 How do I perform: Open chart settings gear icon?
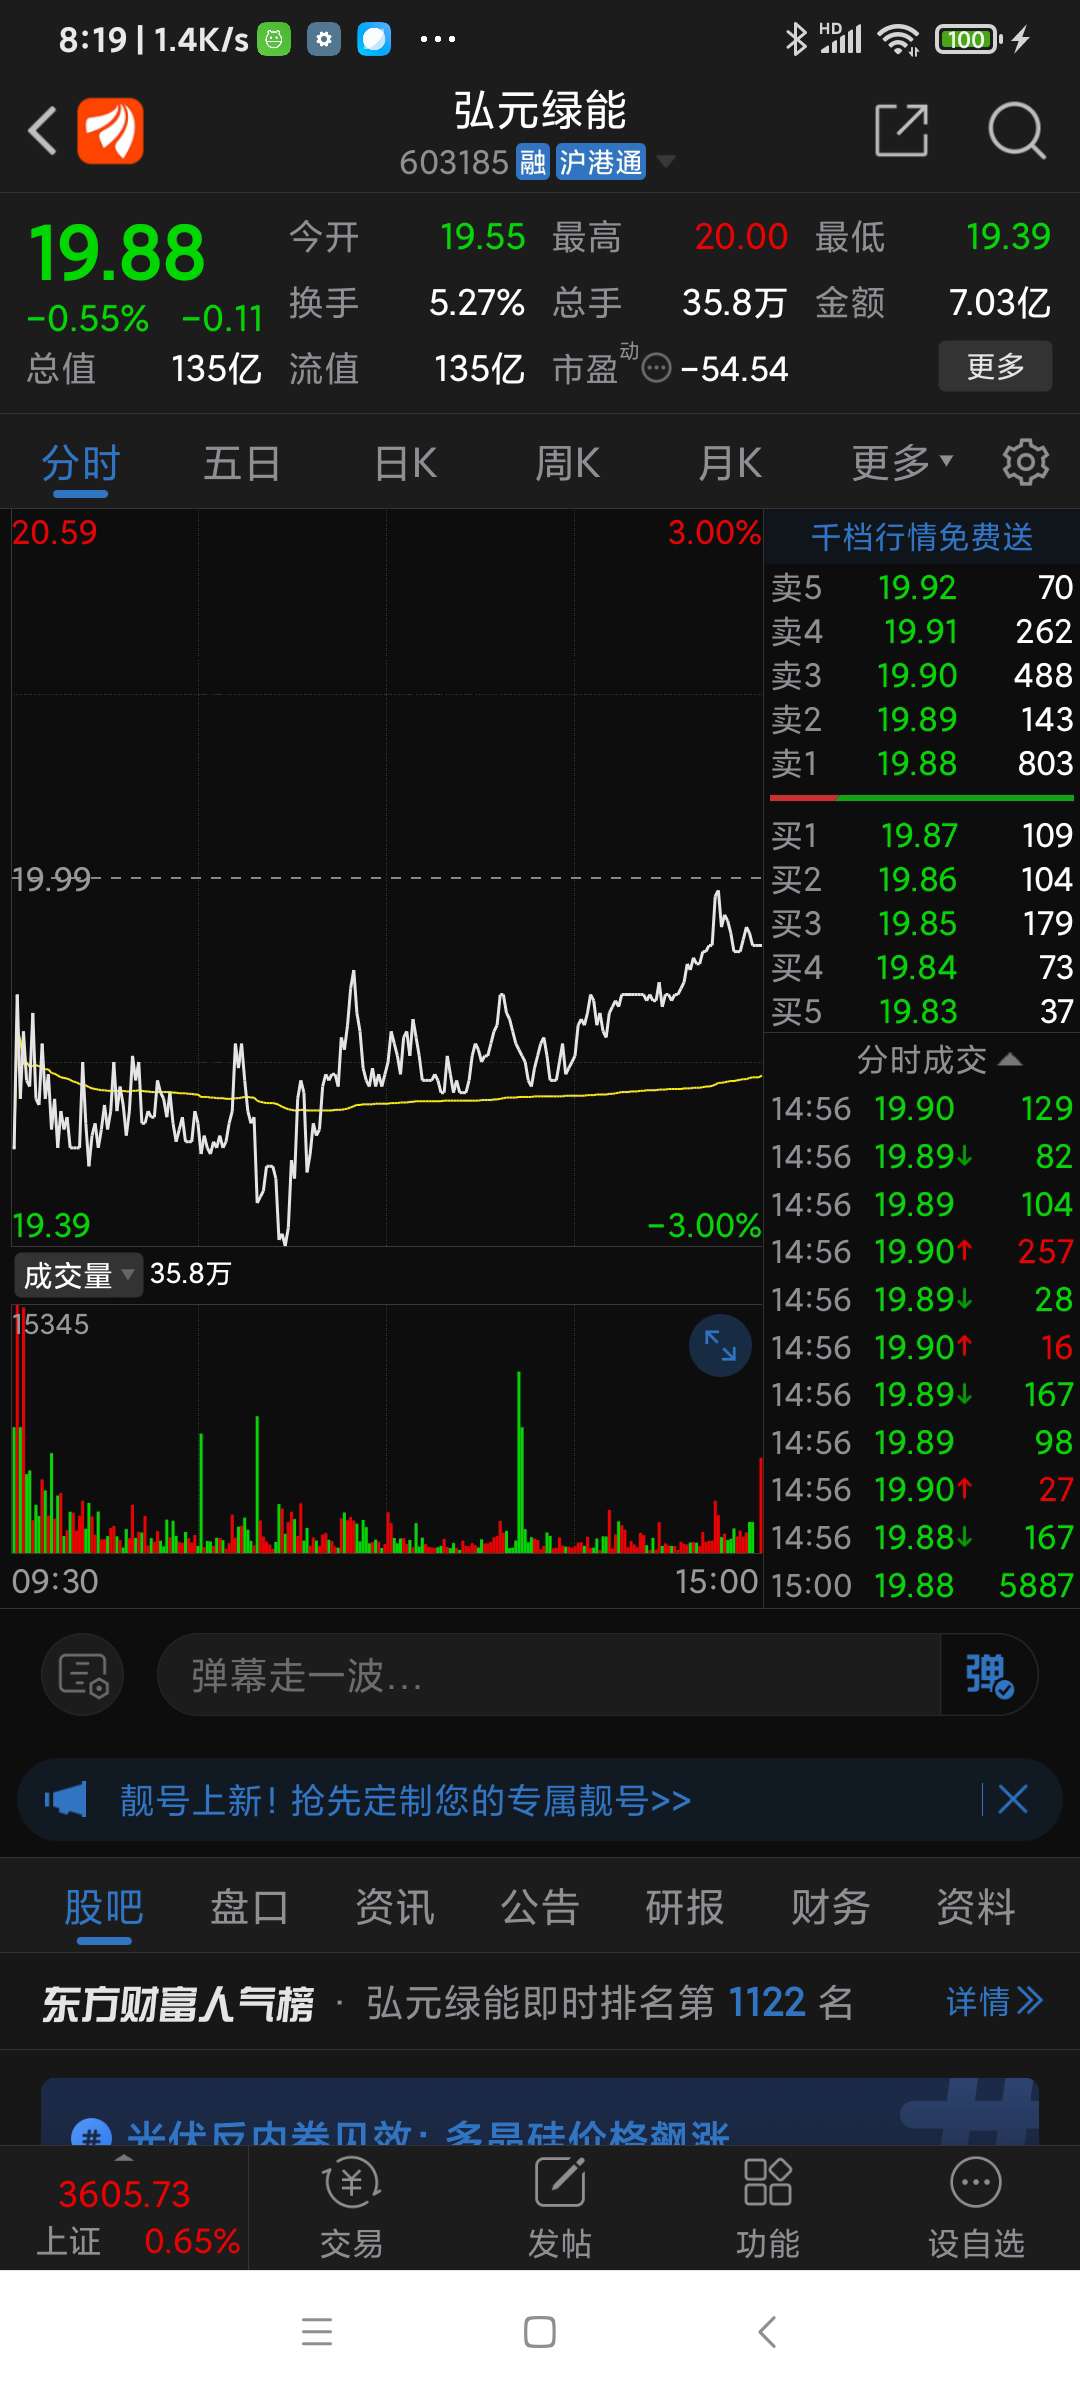coord(1026,462)
